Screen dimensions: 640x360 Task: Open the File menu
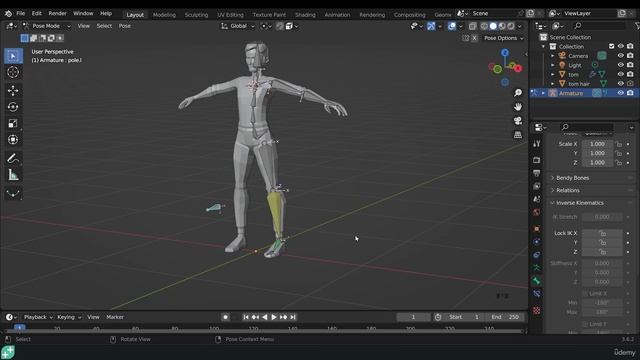pos(20,13)
